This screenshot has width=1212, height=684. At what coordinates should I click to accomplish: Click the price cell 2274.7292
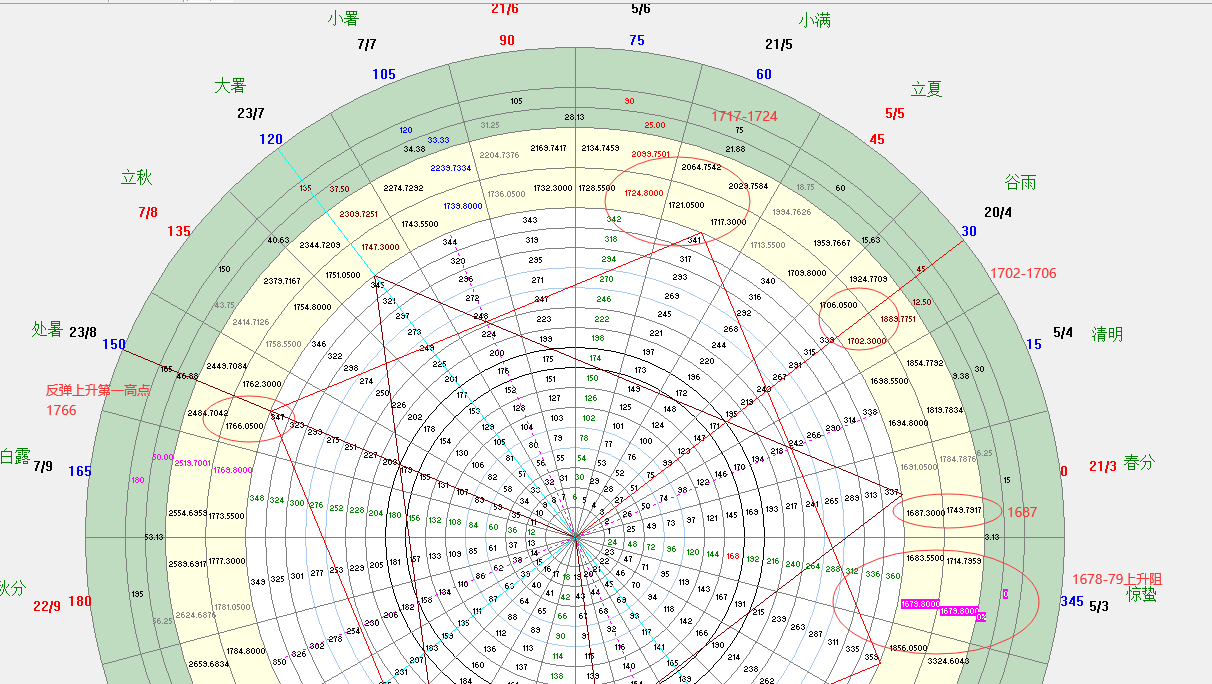point(403,188)
